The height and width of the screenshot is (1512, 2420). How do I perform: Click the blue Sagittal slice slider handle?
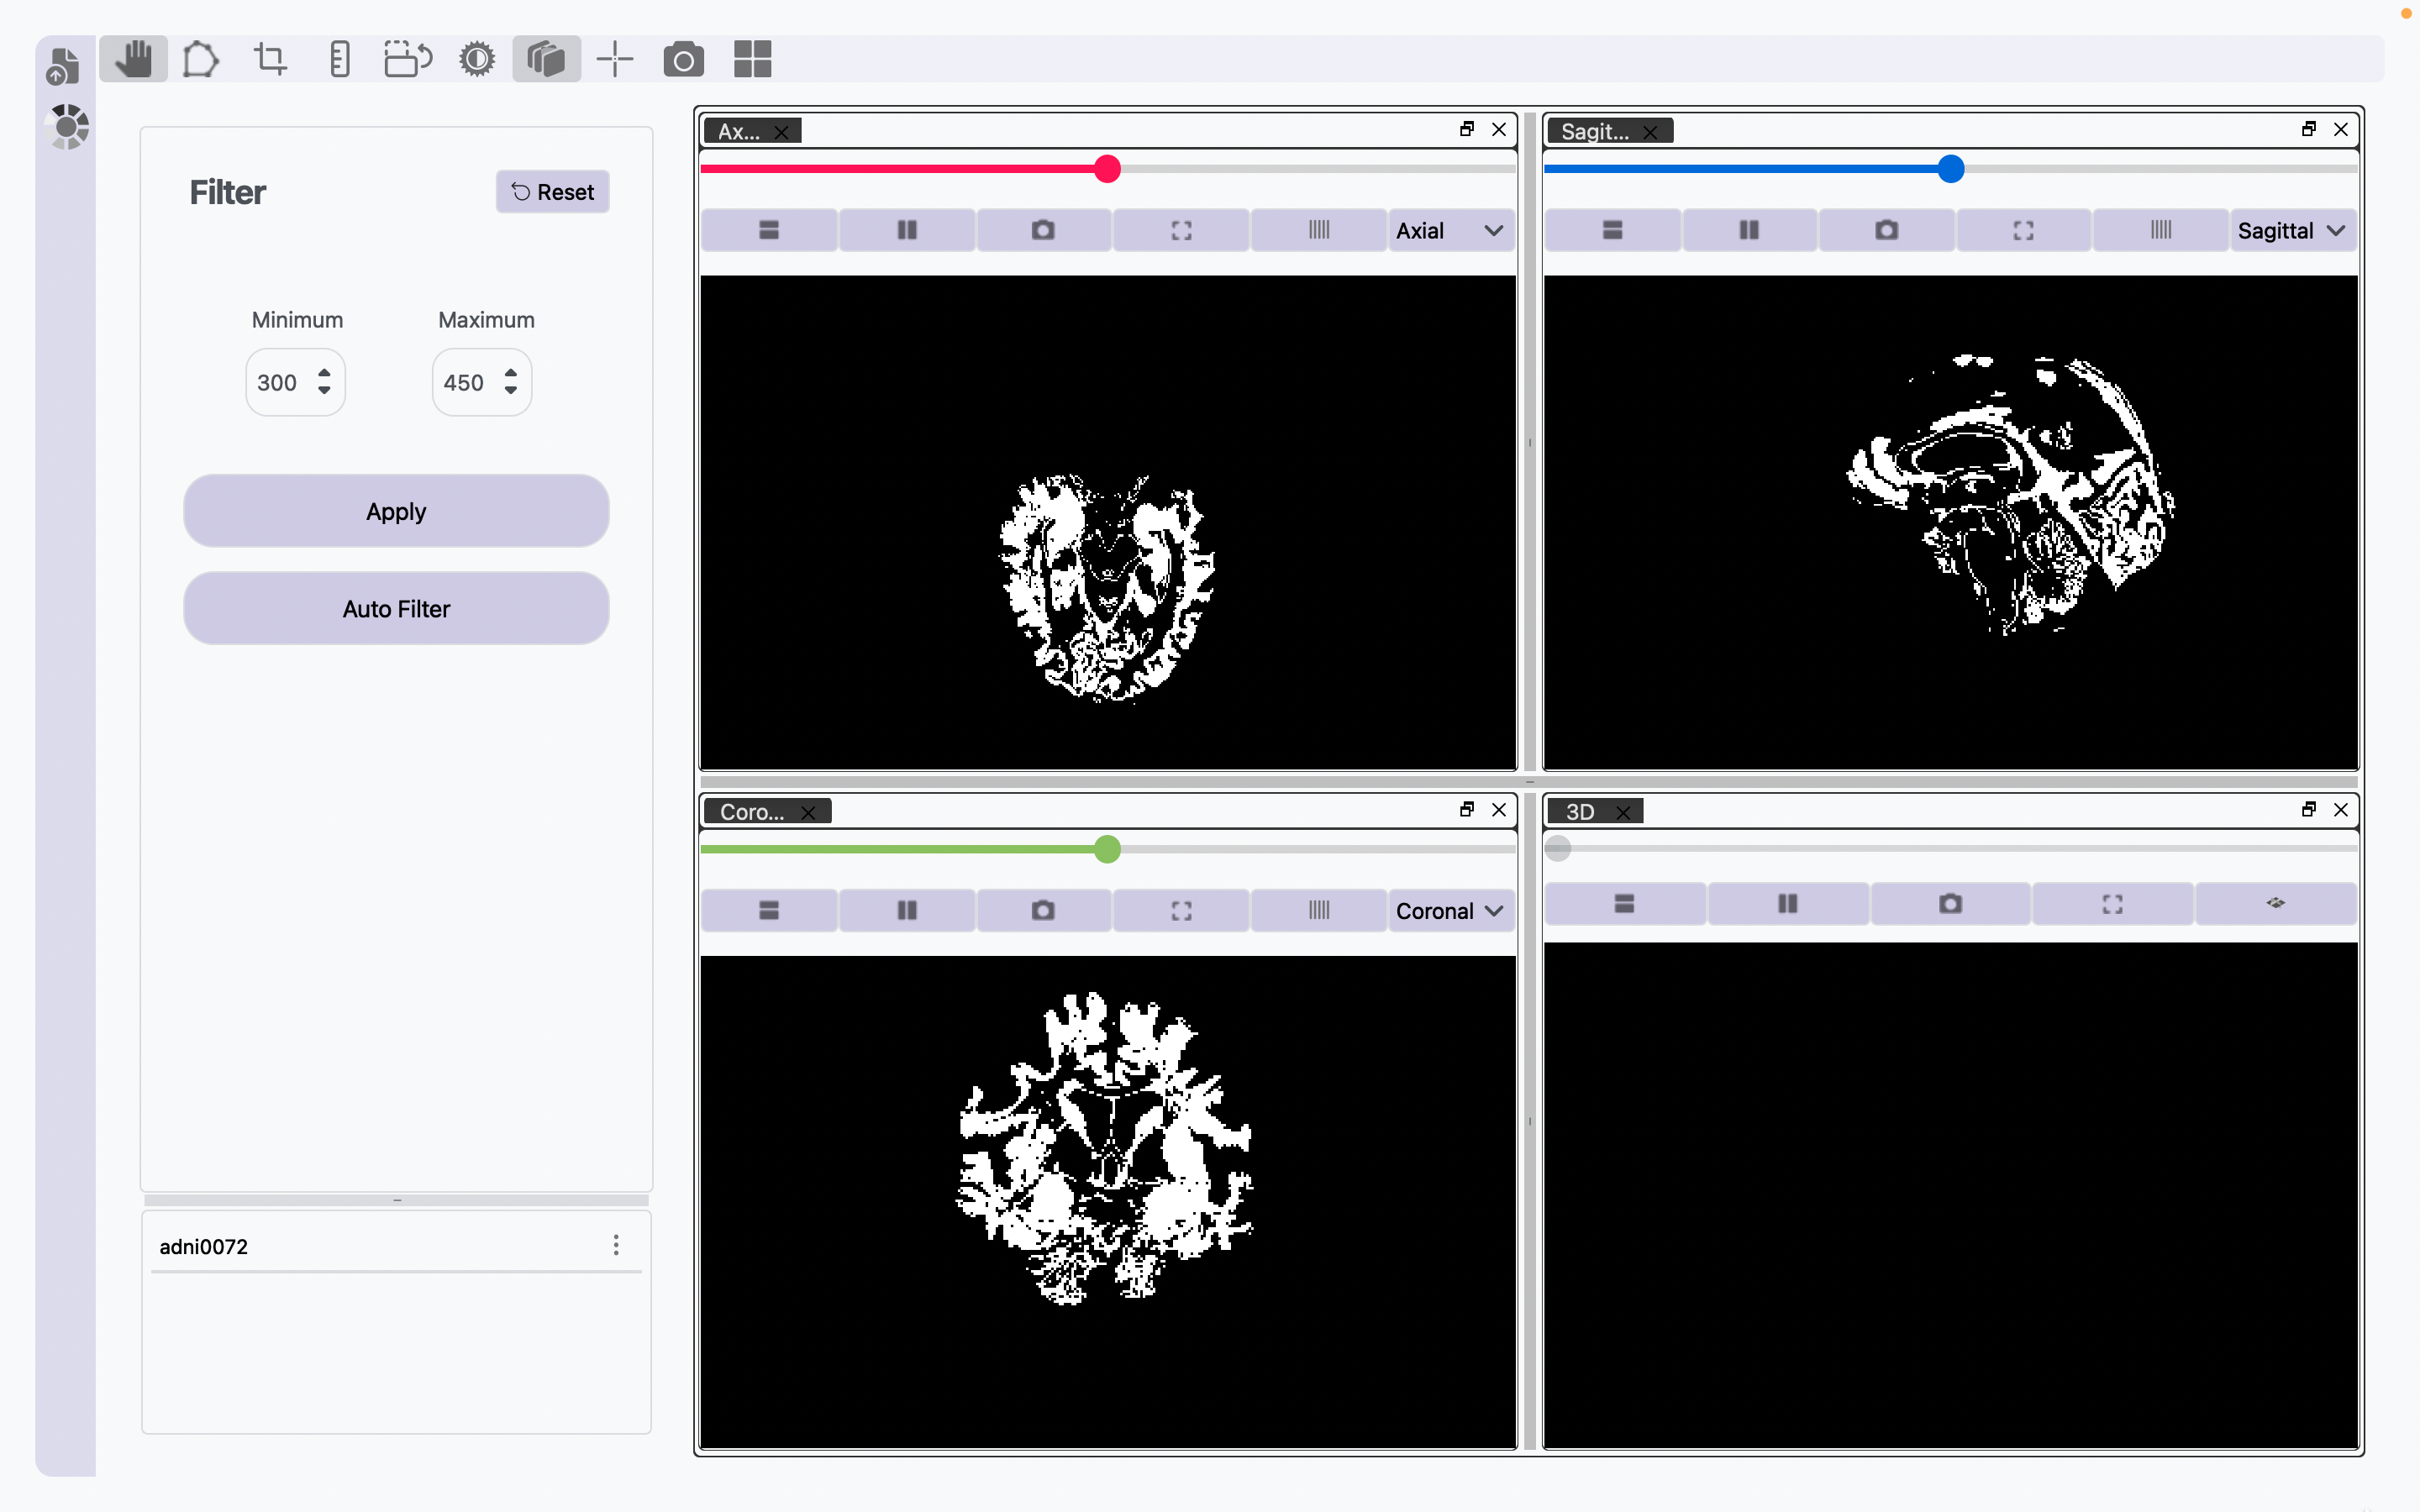[1950, 168]
